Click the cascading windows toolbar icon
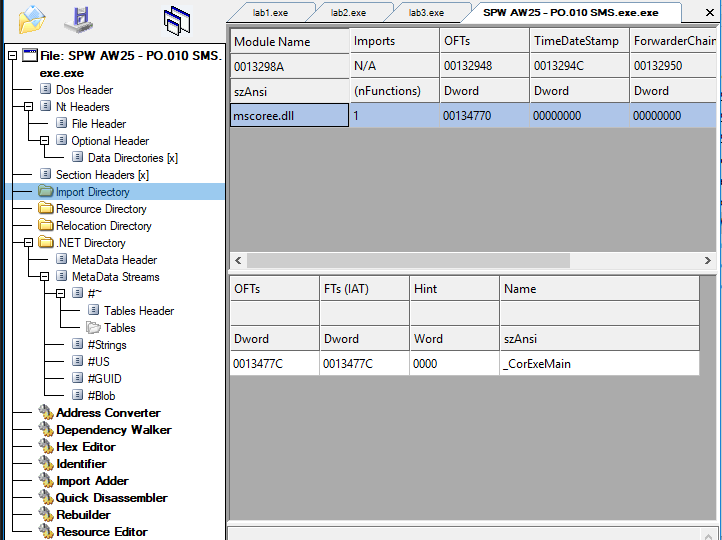 tap(177, 21)
